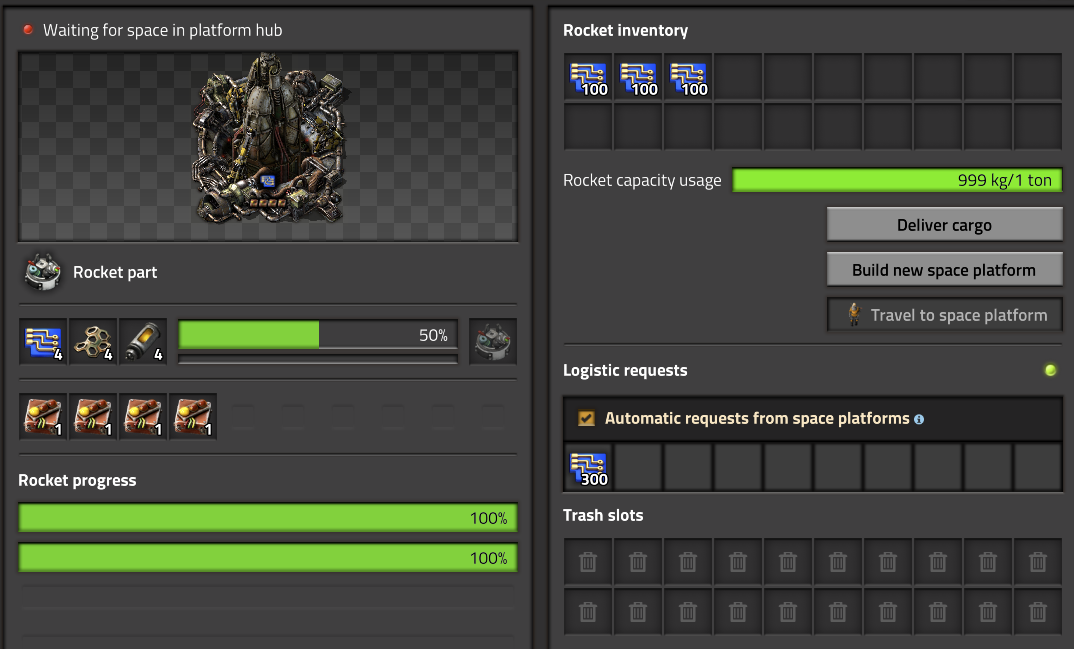Click the rocket silo preview image
The height and width of the screenshot is (649, 1074).
point(268,147)
